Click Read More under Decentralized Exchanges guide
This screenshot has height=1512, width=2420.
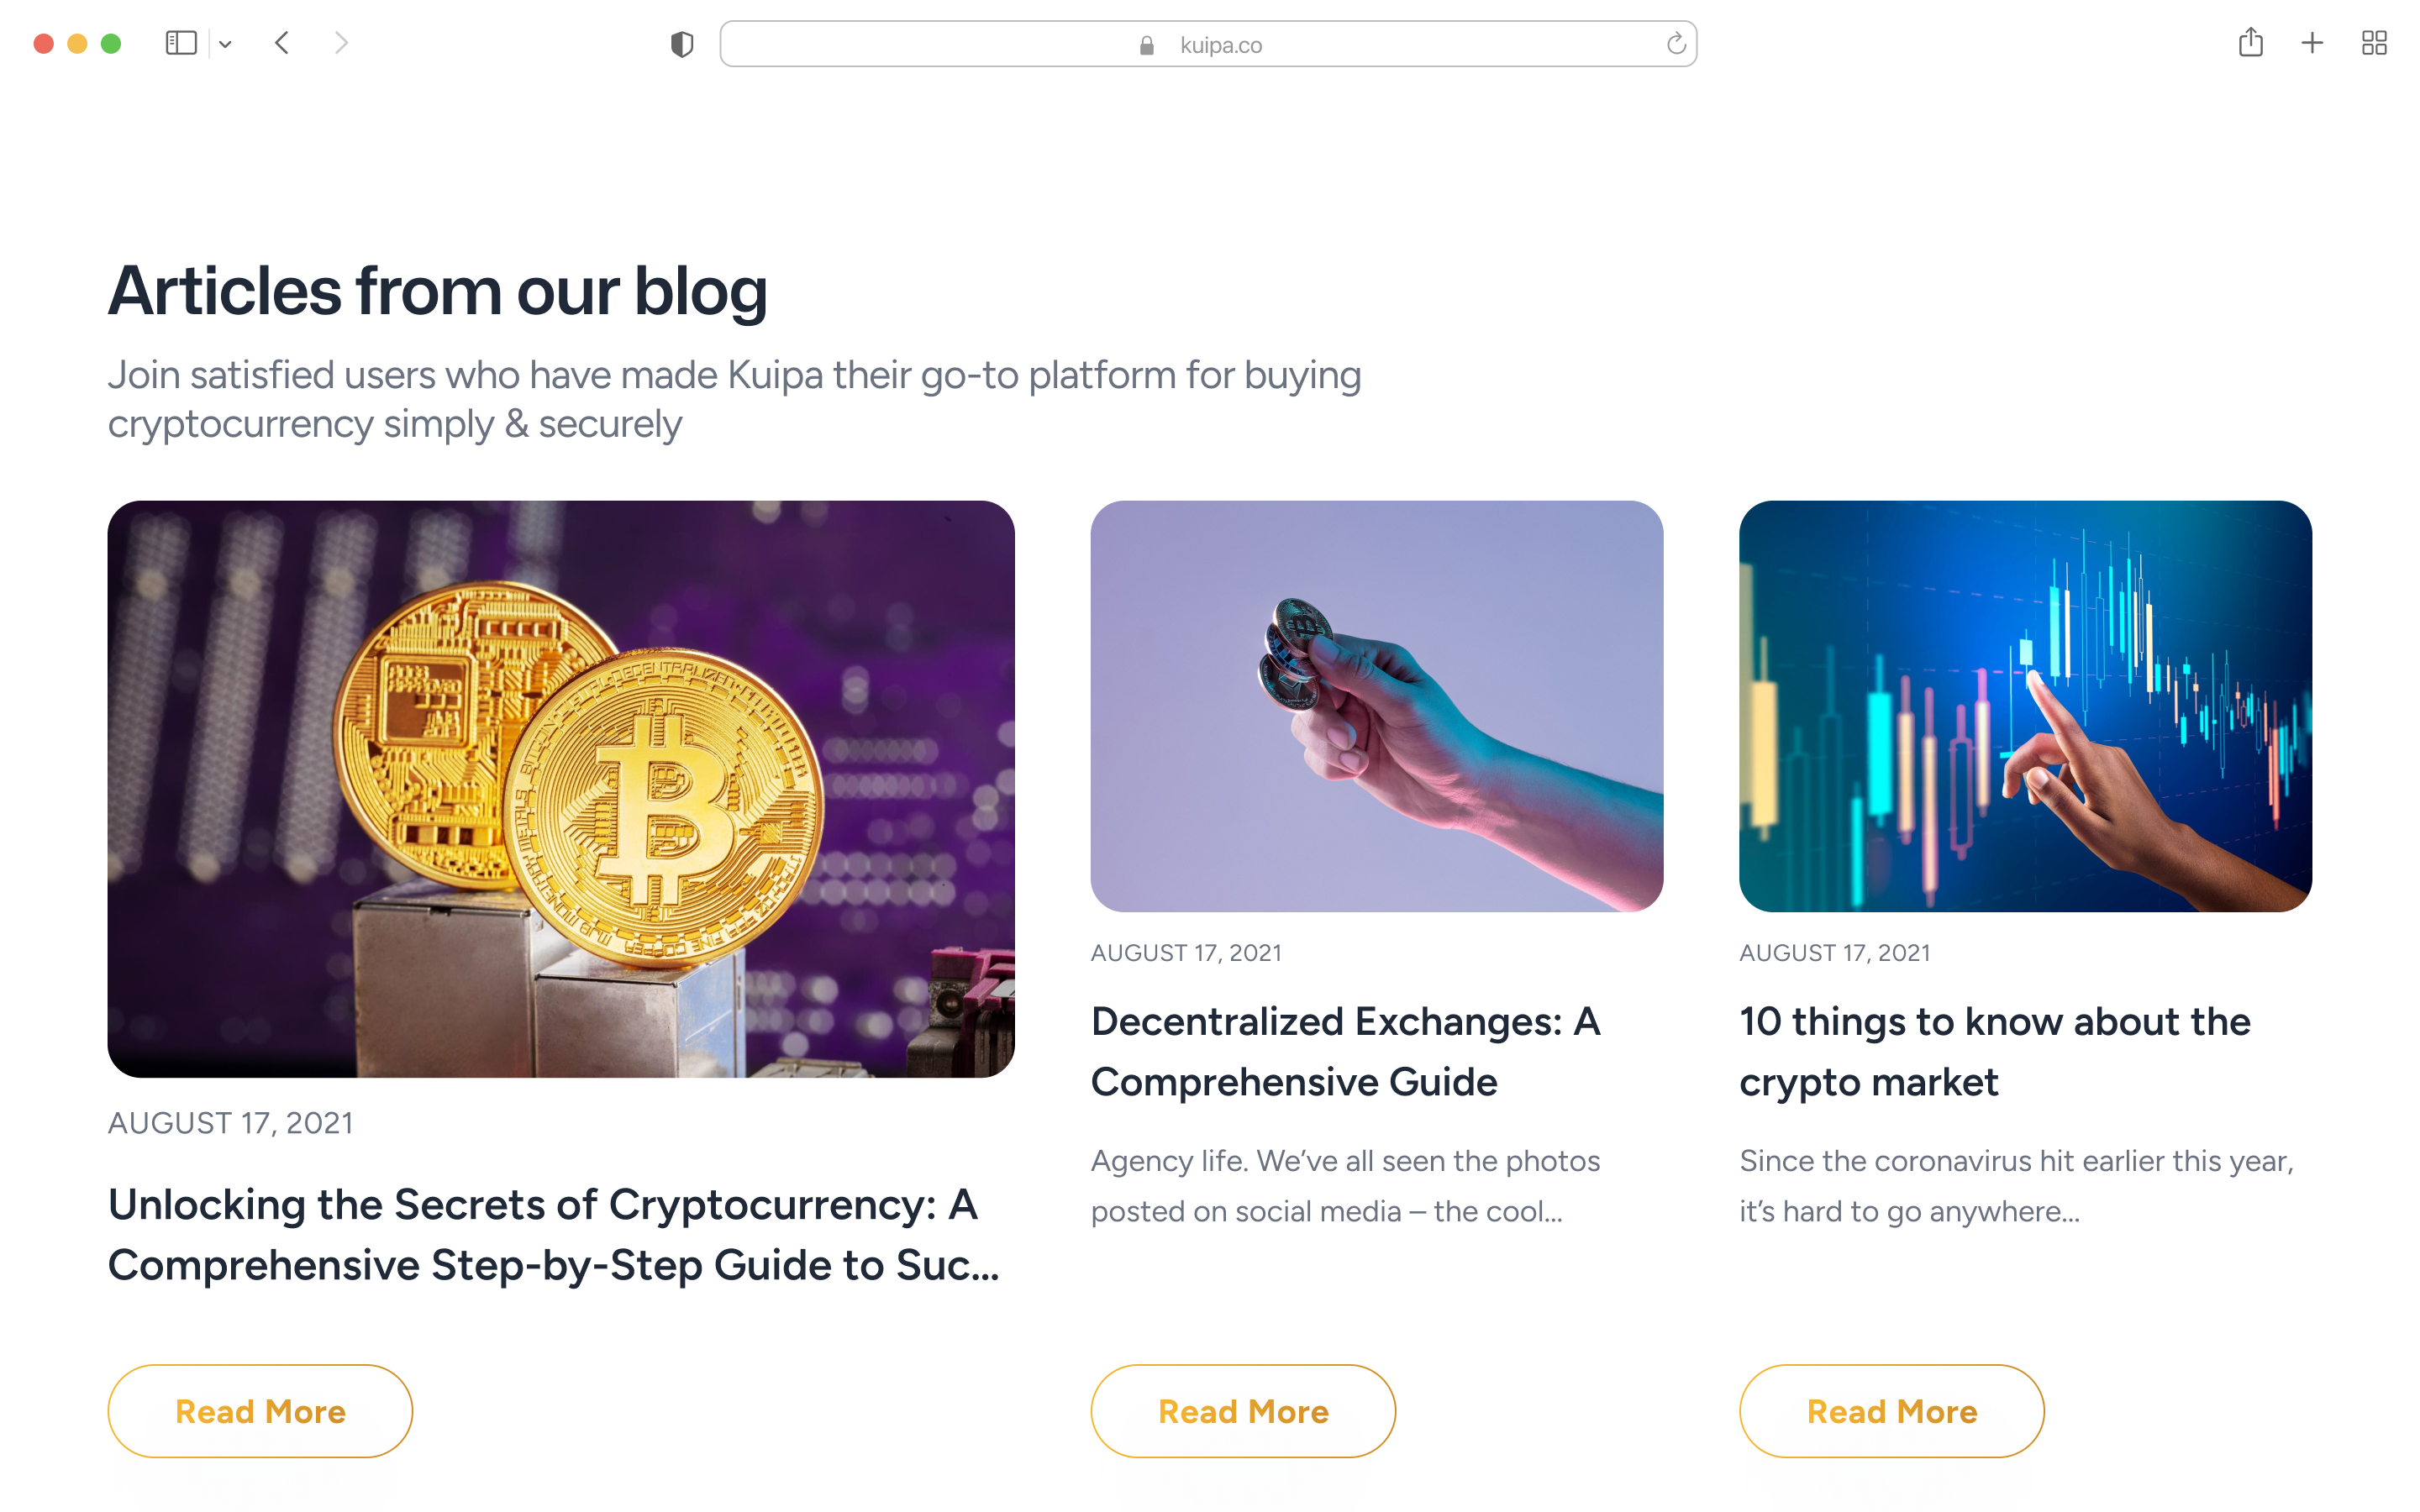point(1242,1410)
